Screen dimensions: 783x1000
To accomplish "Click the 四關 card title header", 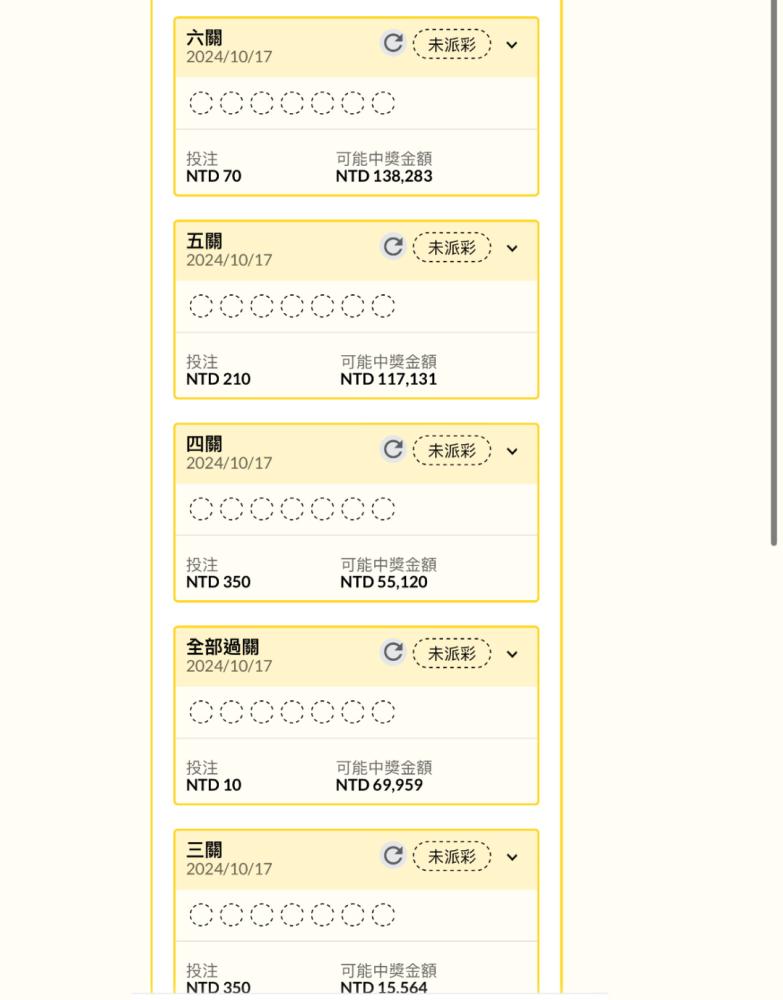I will tap(204, 444).
